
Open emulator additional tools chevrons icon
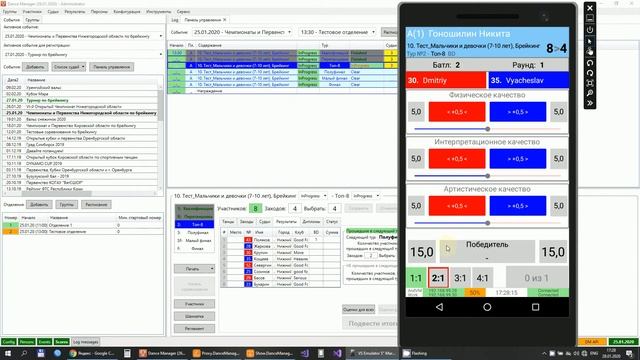click(x=590, y=103)
